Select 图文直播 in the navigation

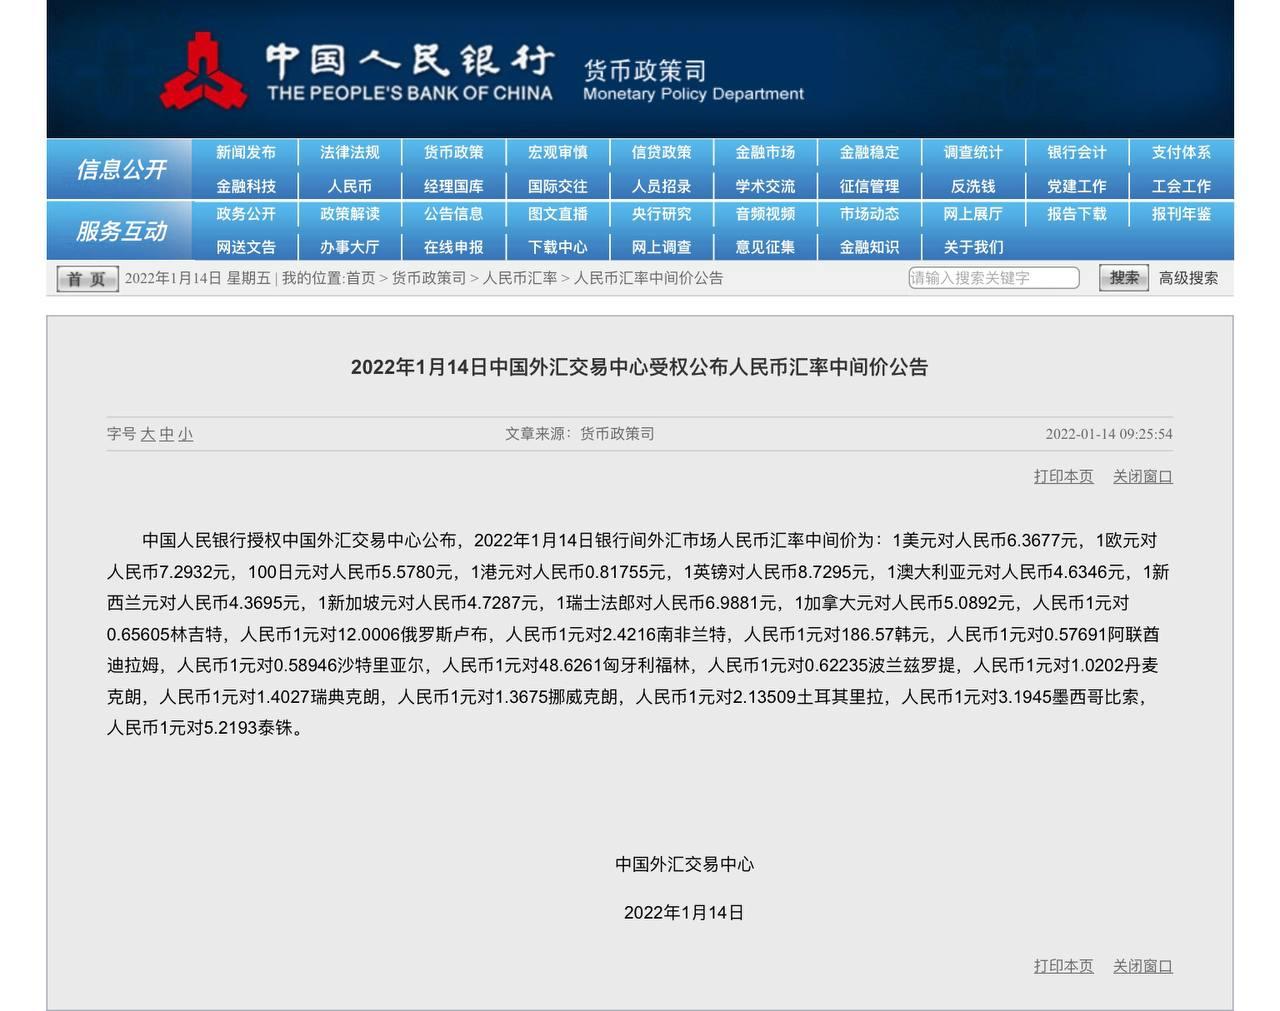coord(558,214)
